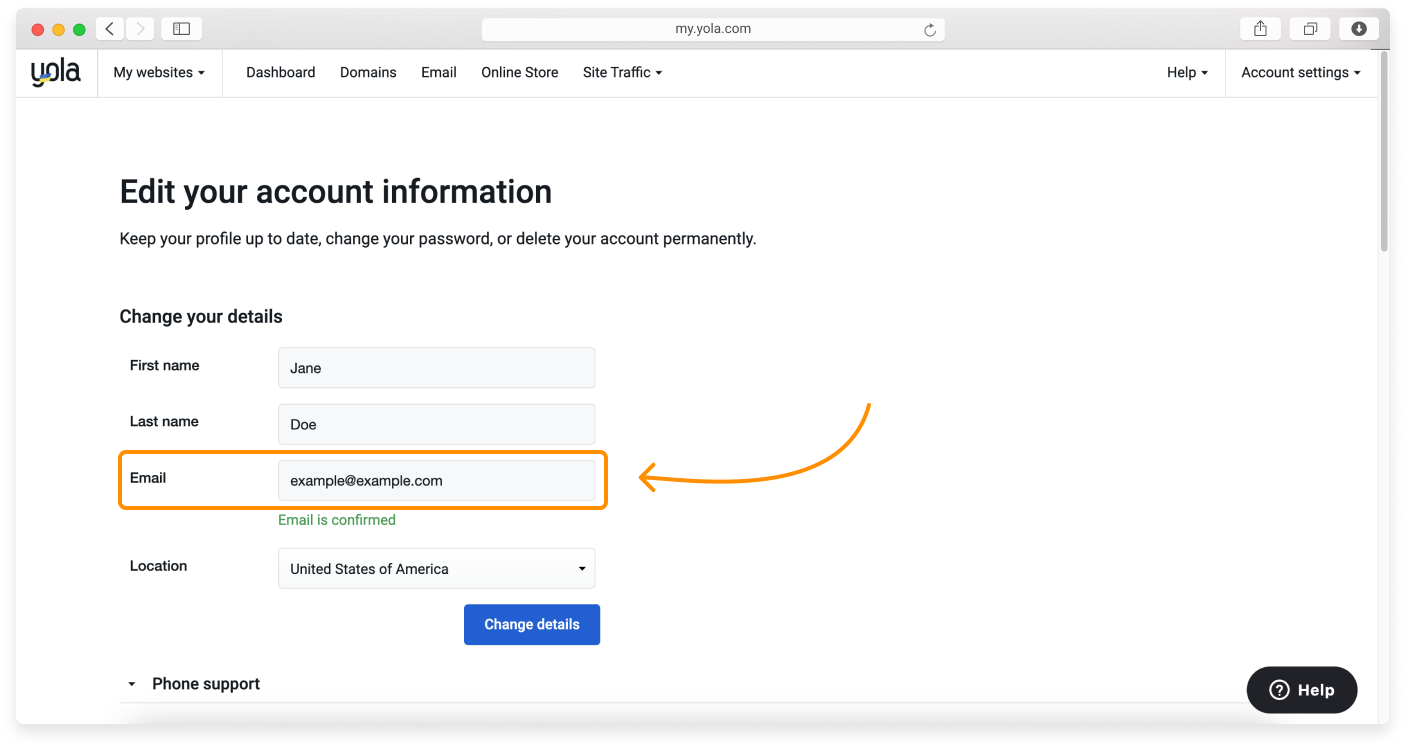Click the reload icon in the address bar
The image size is (1406, 748).
coord(931,29)
